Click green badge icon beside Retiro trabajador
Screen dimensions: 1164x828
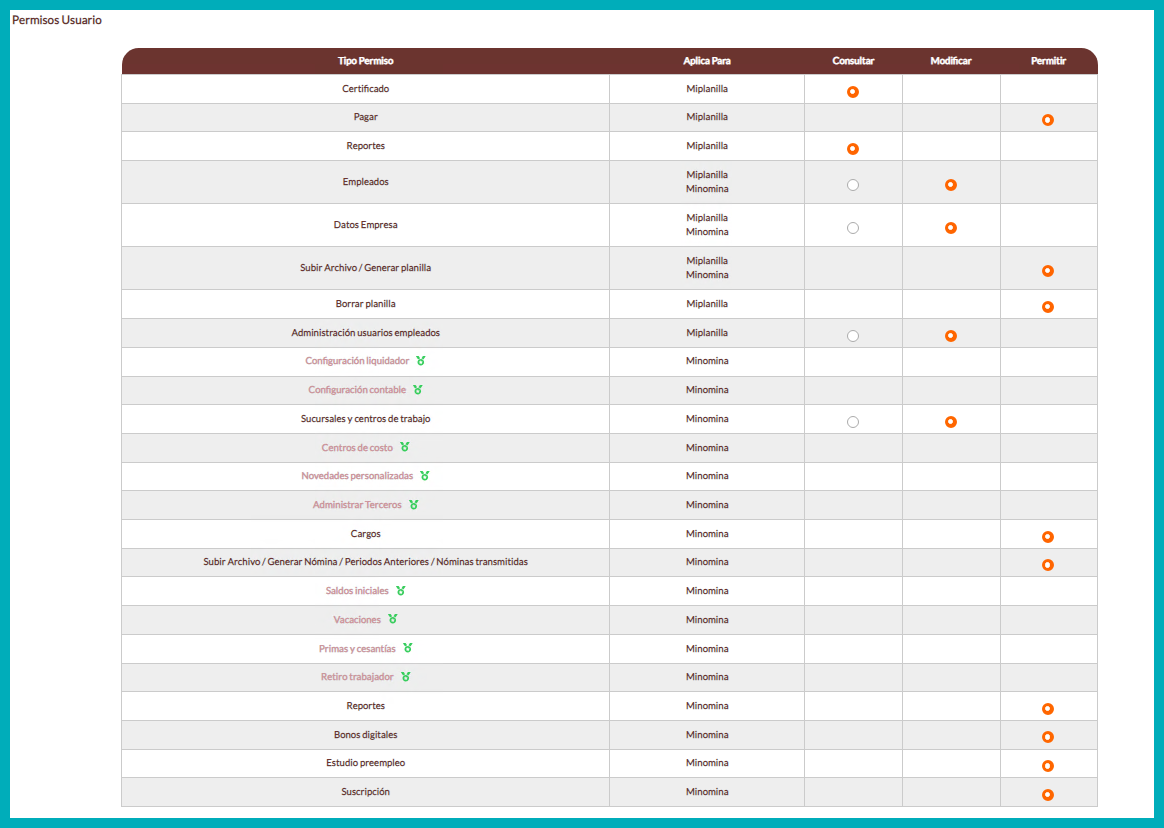(x=406, y=677)
